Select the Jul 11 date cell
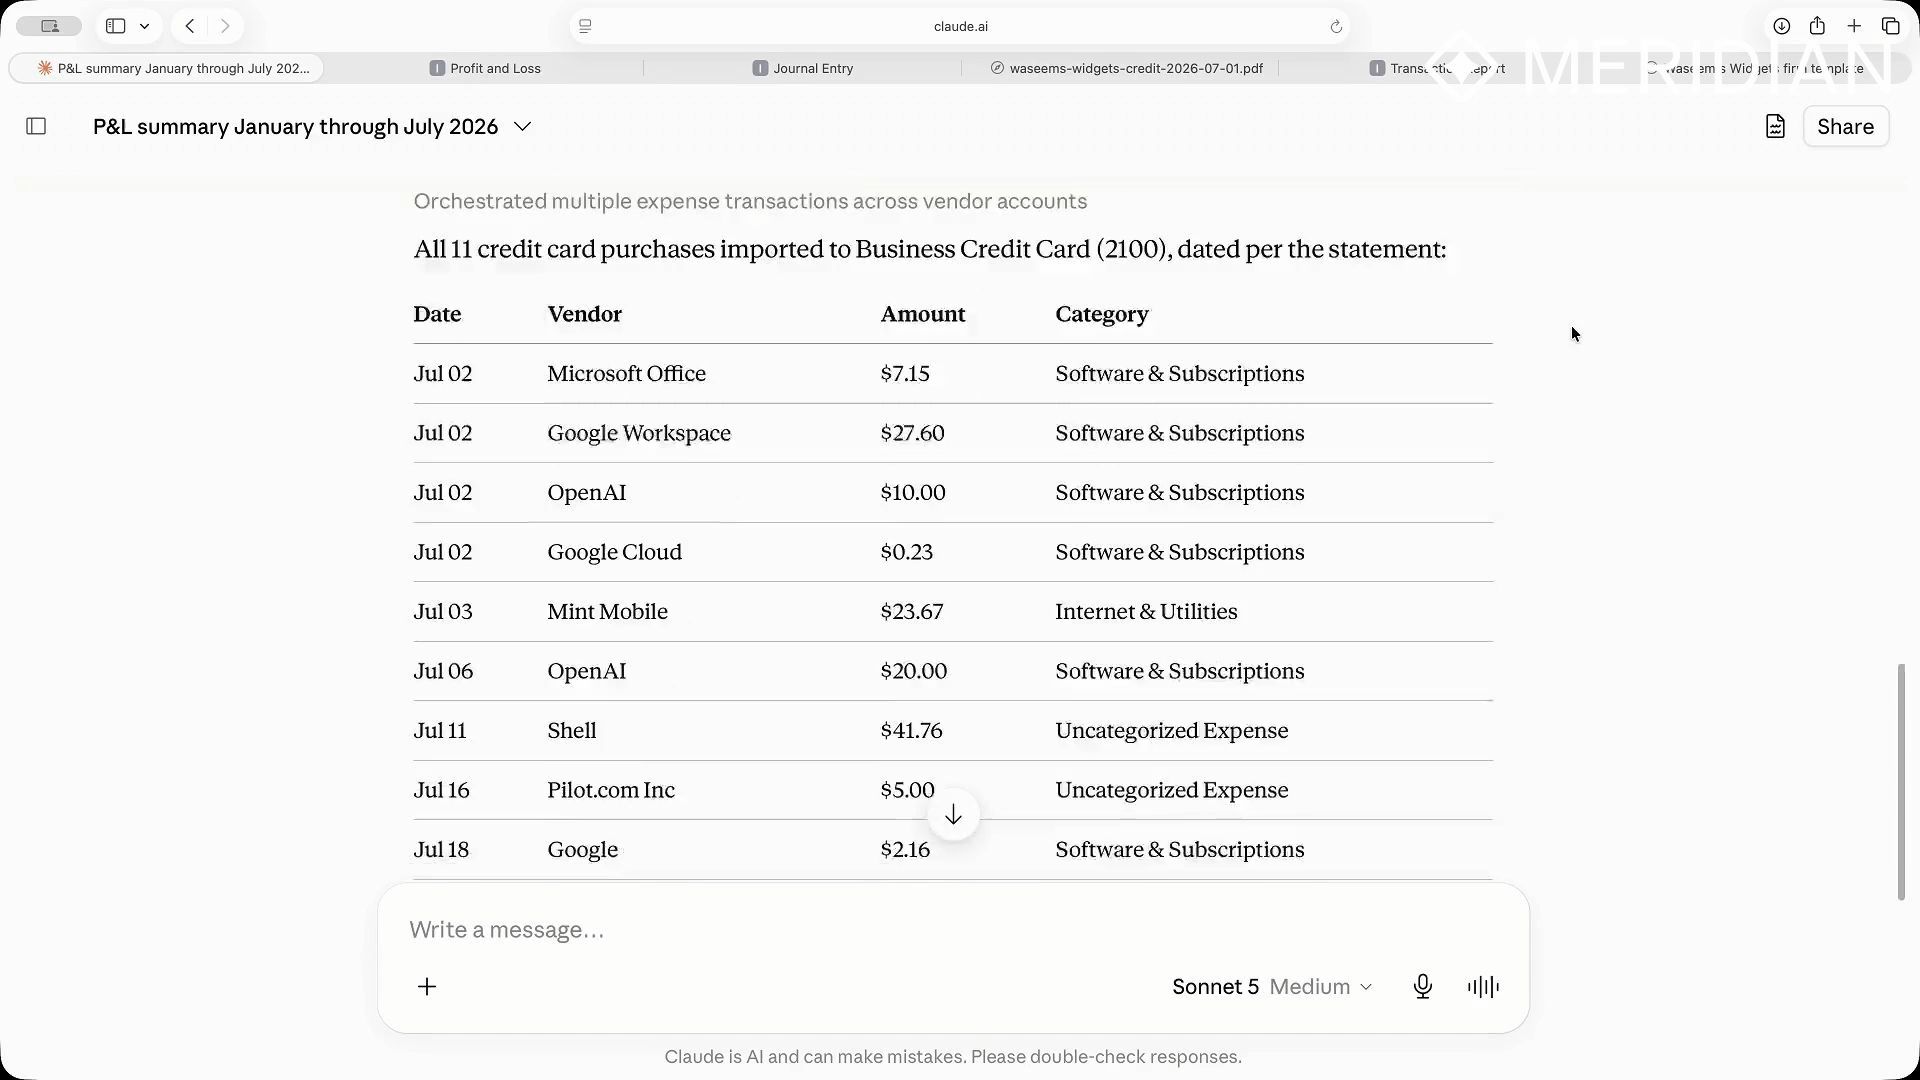 [x=440, y=731]
